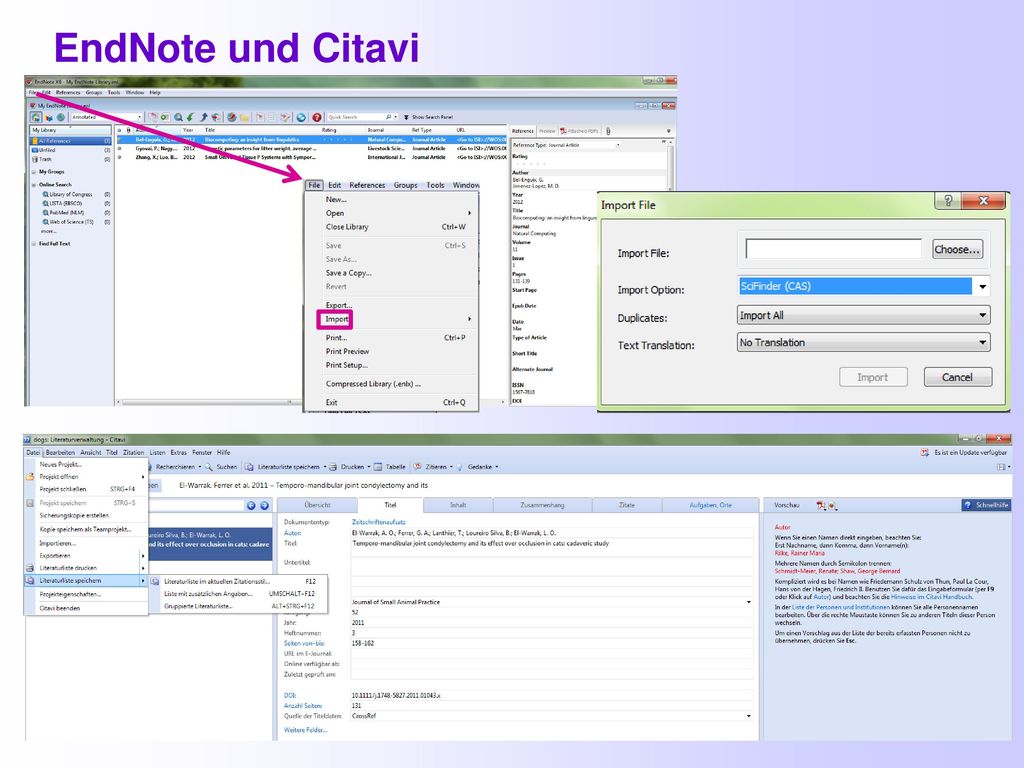
Task: Click Zeitschriftenaufsatz document type link
Action: pos(379,522)
